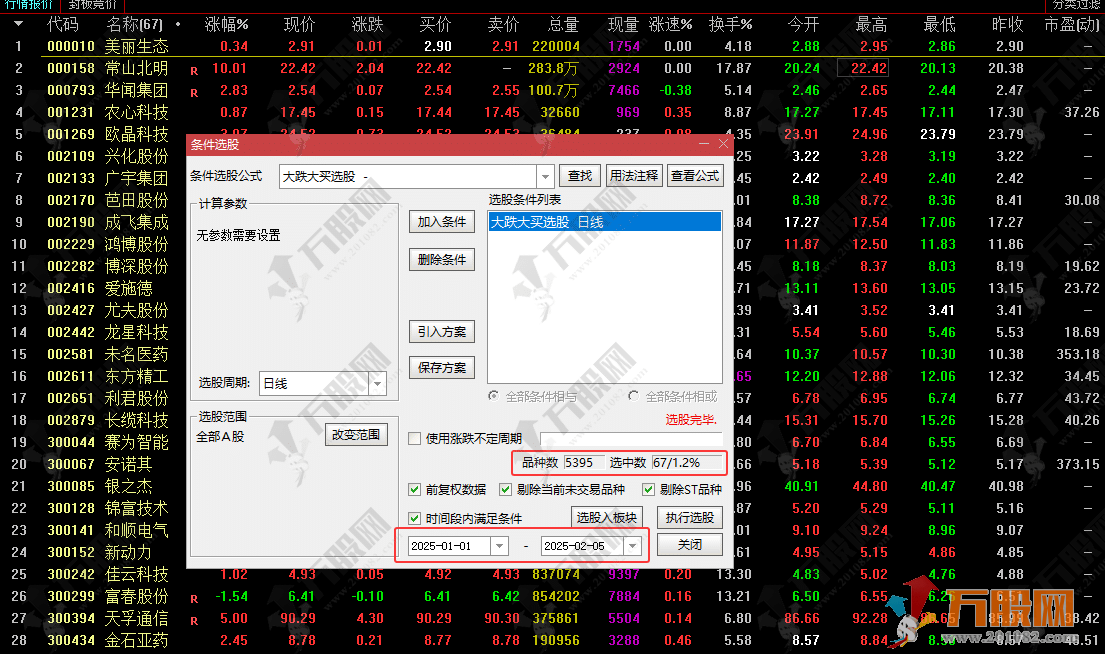Click 查看公式 button

pos(695,175)
